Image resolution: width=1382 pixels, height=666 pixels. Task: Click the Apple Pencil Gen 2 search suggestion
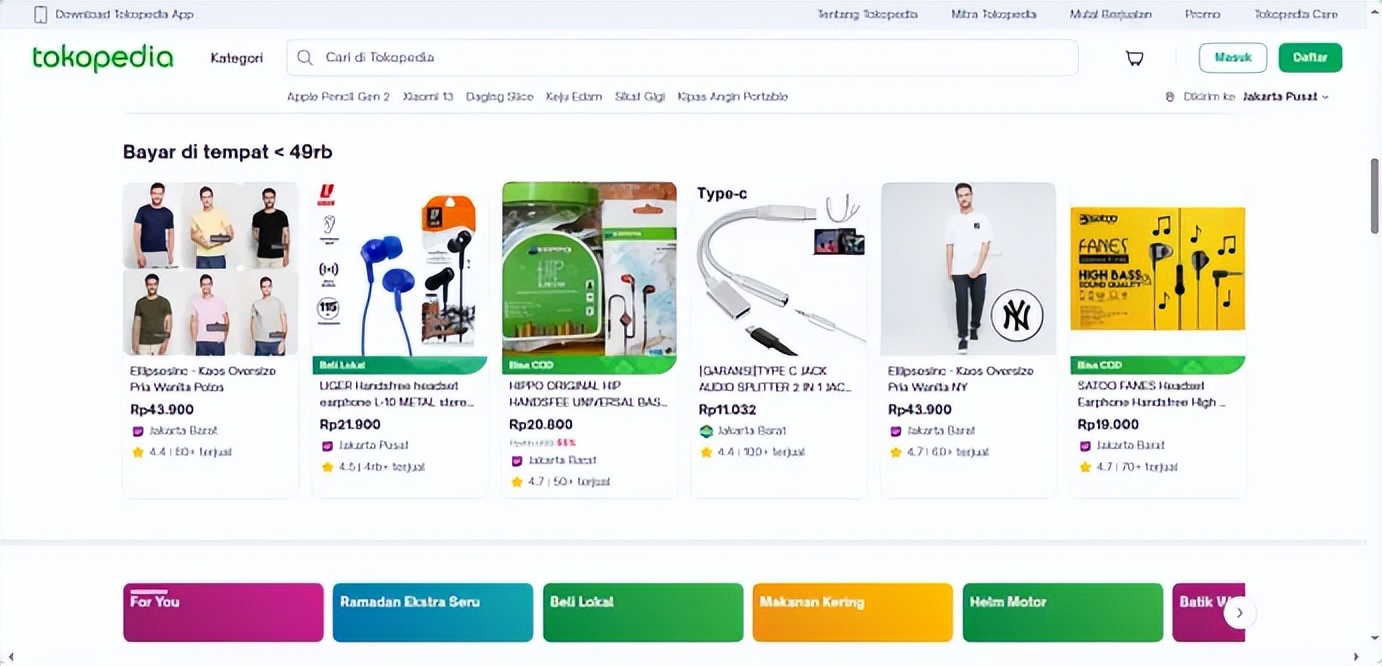click(x=338, y=97)
